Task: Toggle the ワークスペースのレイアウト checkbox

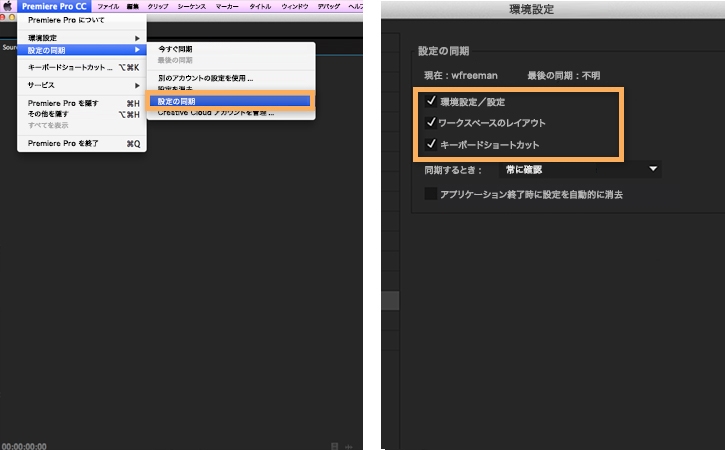Action: pyautogui.click(x=431, y=122)
